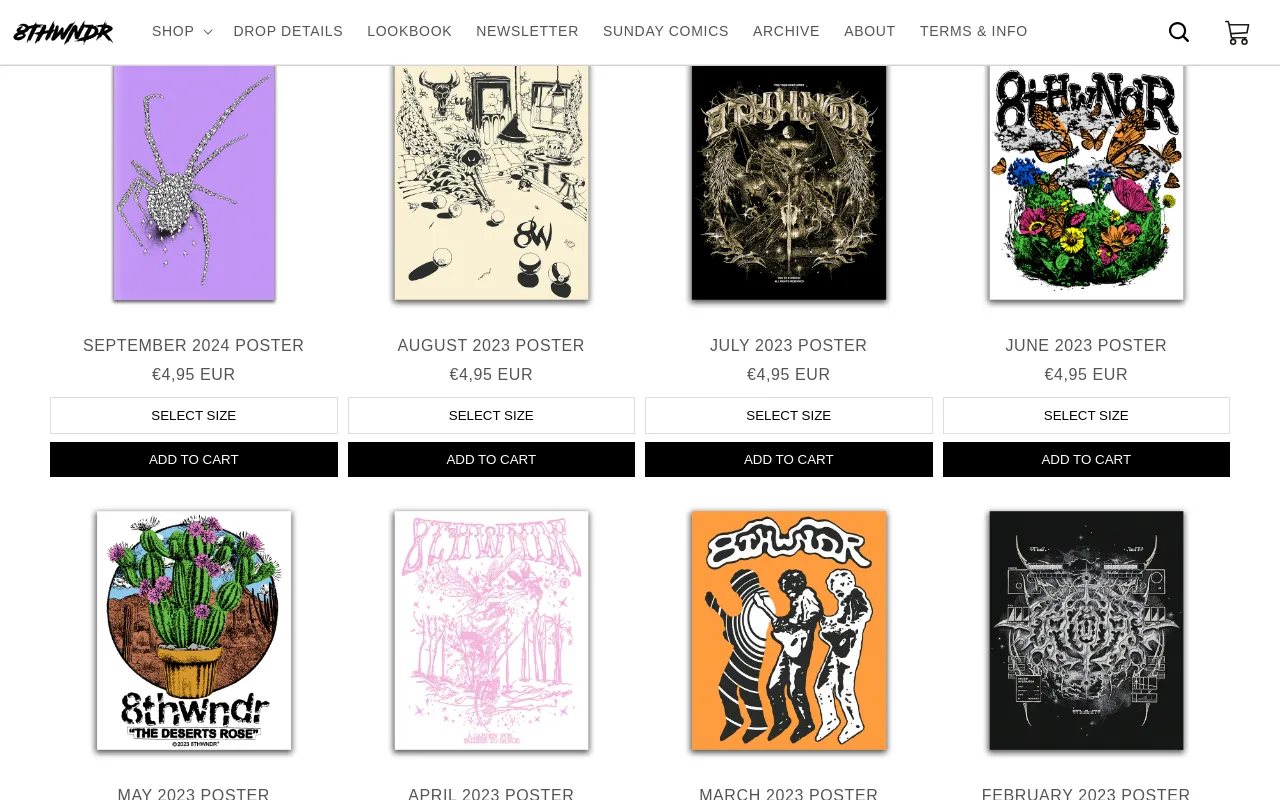Open Select Size for September 2024 Poster
1280x800 pixels.
click(x=194, y=415)
